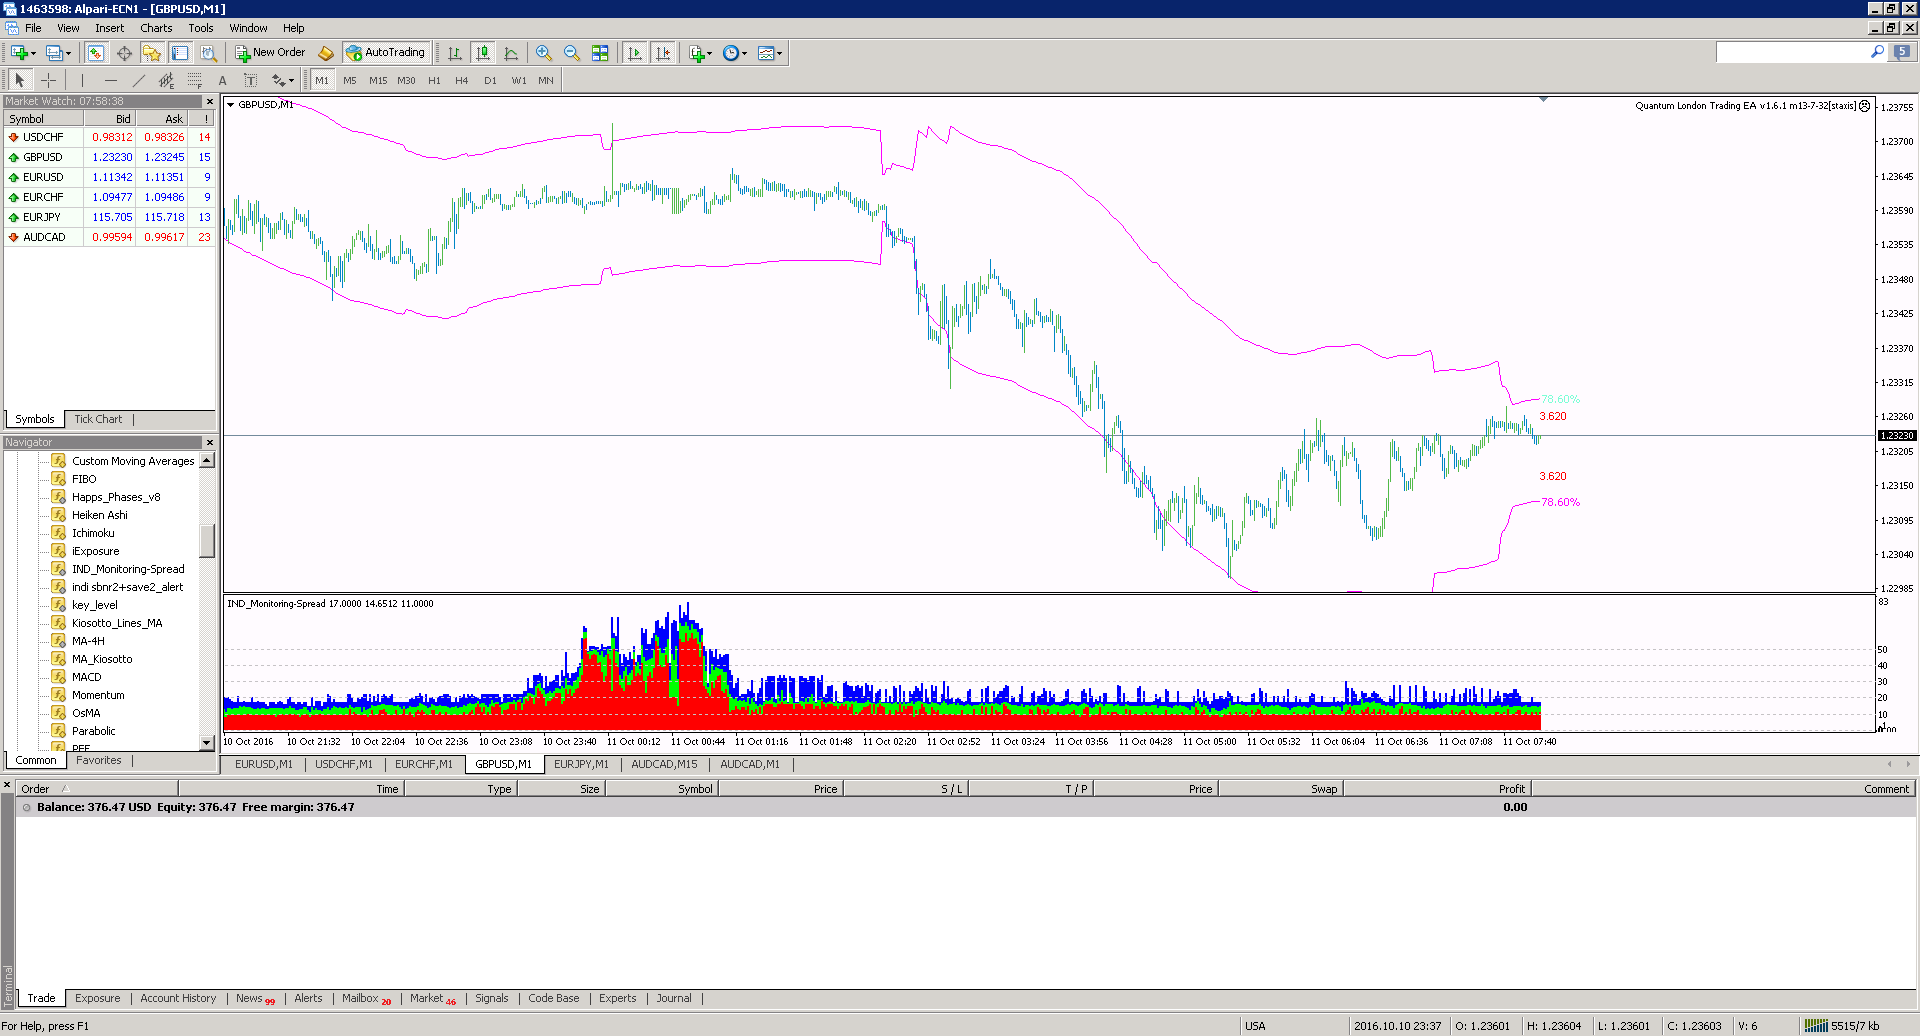Open the Experts terminal tab
1920x1036 pixels.
(617, 998)
